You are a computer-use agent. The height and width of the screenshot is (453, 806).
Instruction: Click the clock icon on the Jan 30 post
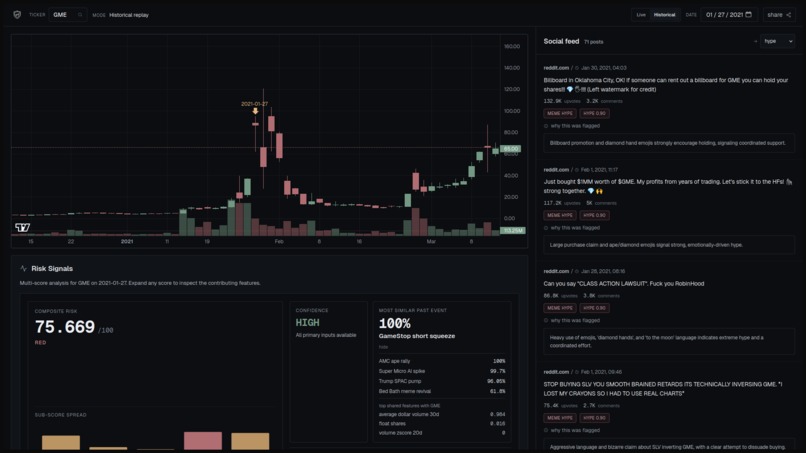[x=577, y=68]
